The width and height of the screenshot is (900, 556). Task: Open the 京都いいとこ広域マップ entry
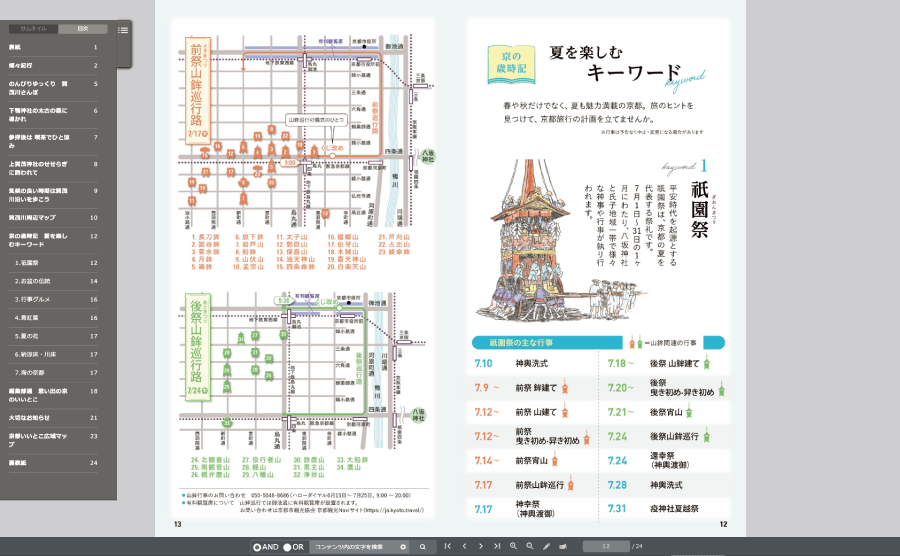coord(53,440)
